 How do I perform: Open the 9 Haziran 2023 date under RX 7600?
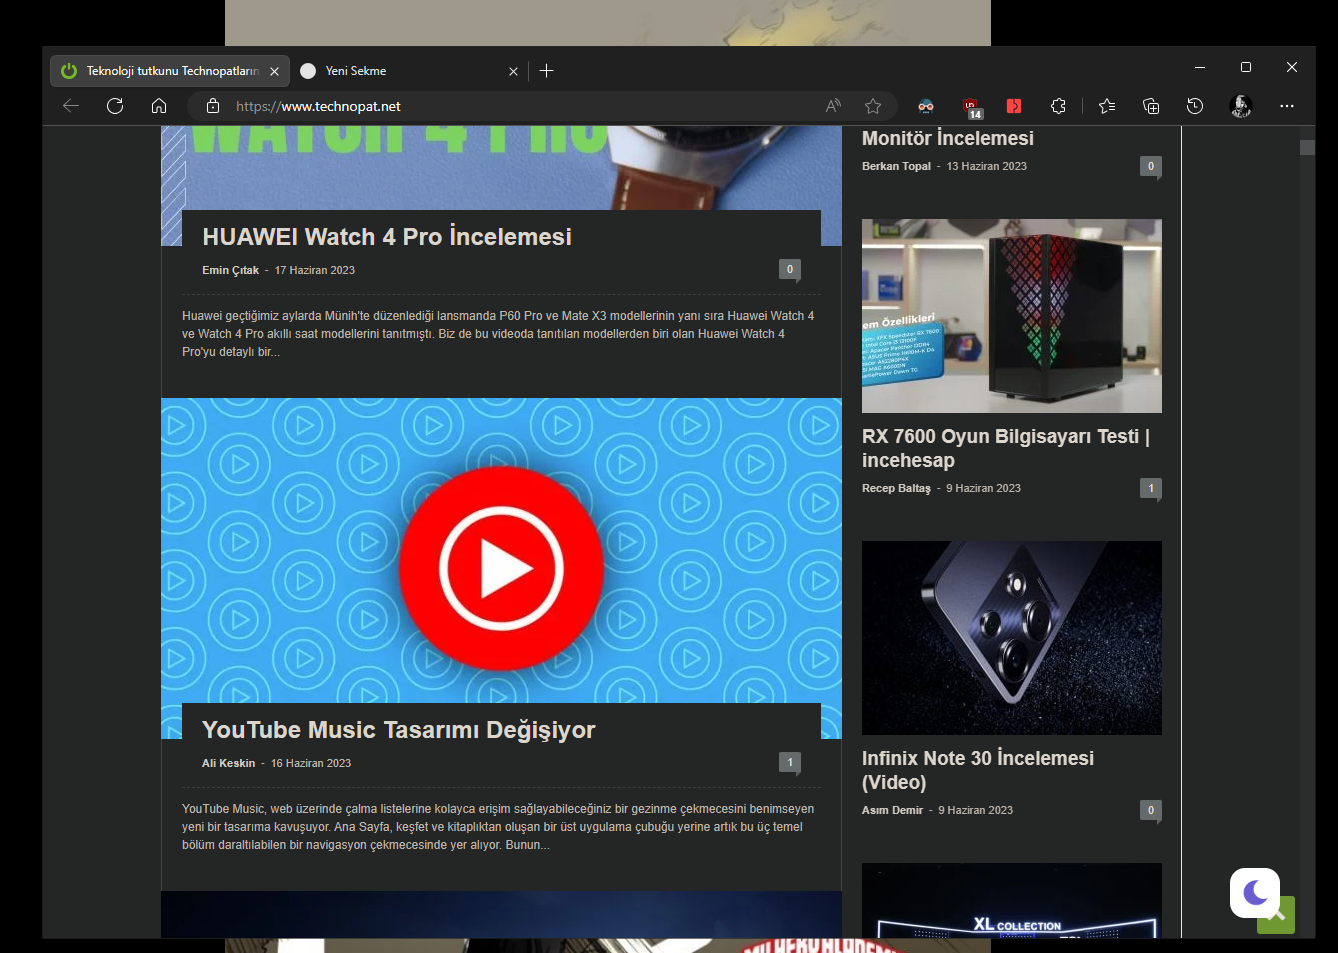pyautogui.click(x=983, y=488)
